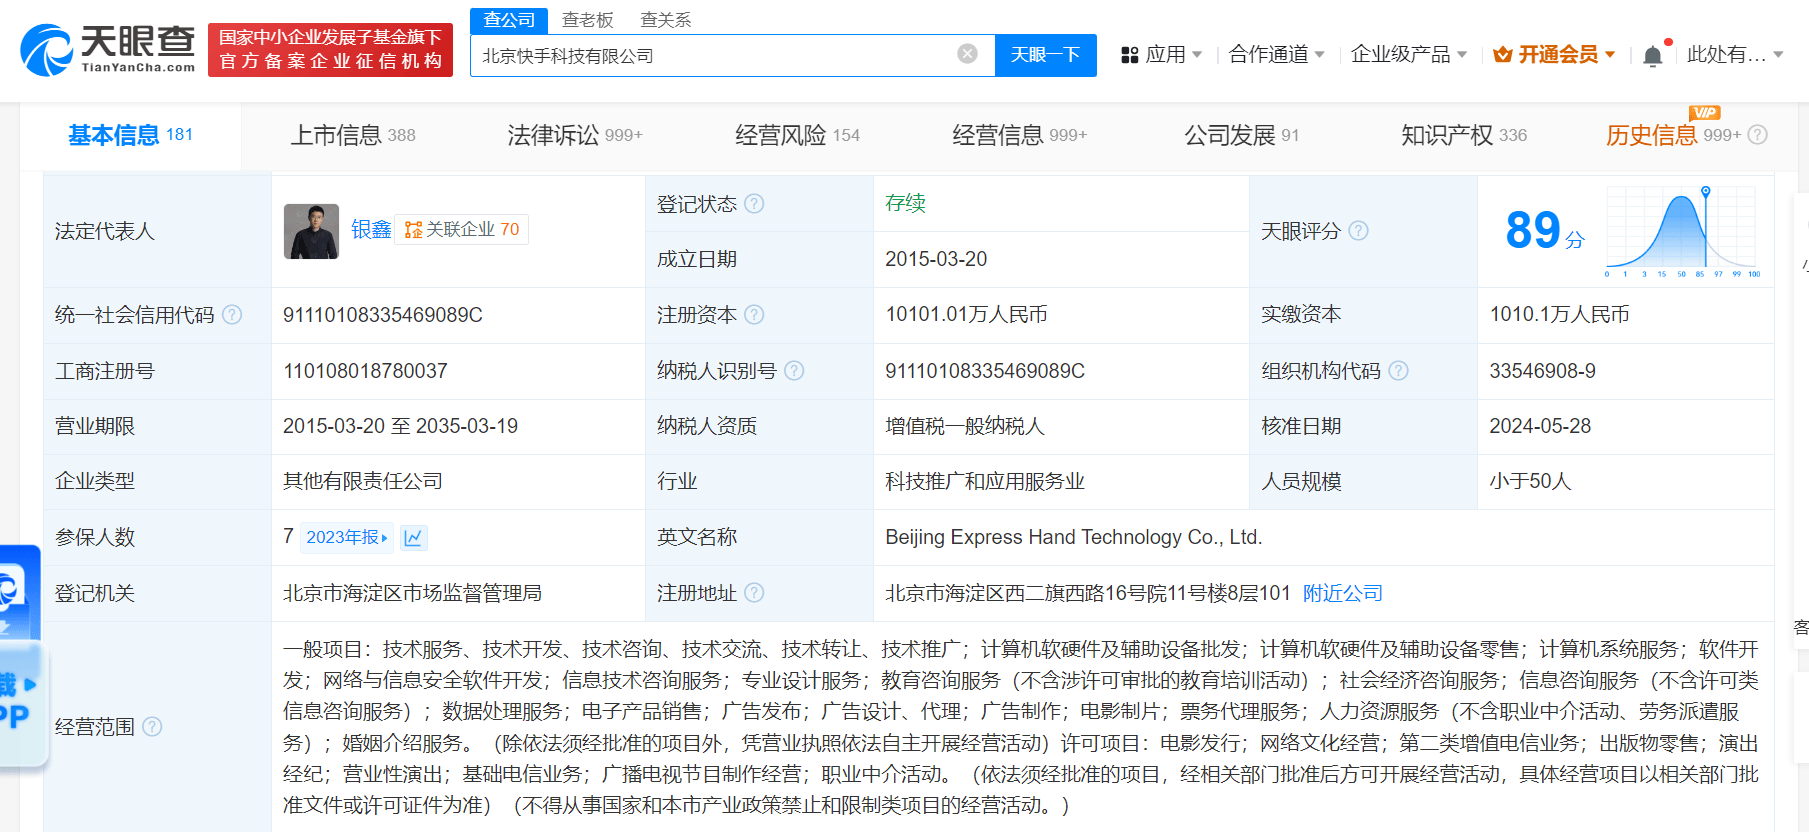Click the 89分 score value
This screenshot has height=832, width=1809.
pyautogui.click(x=1545, y=231)
